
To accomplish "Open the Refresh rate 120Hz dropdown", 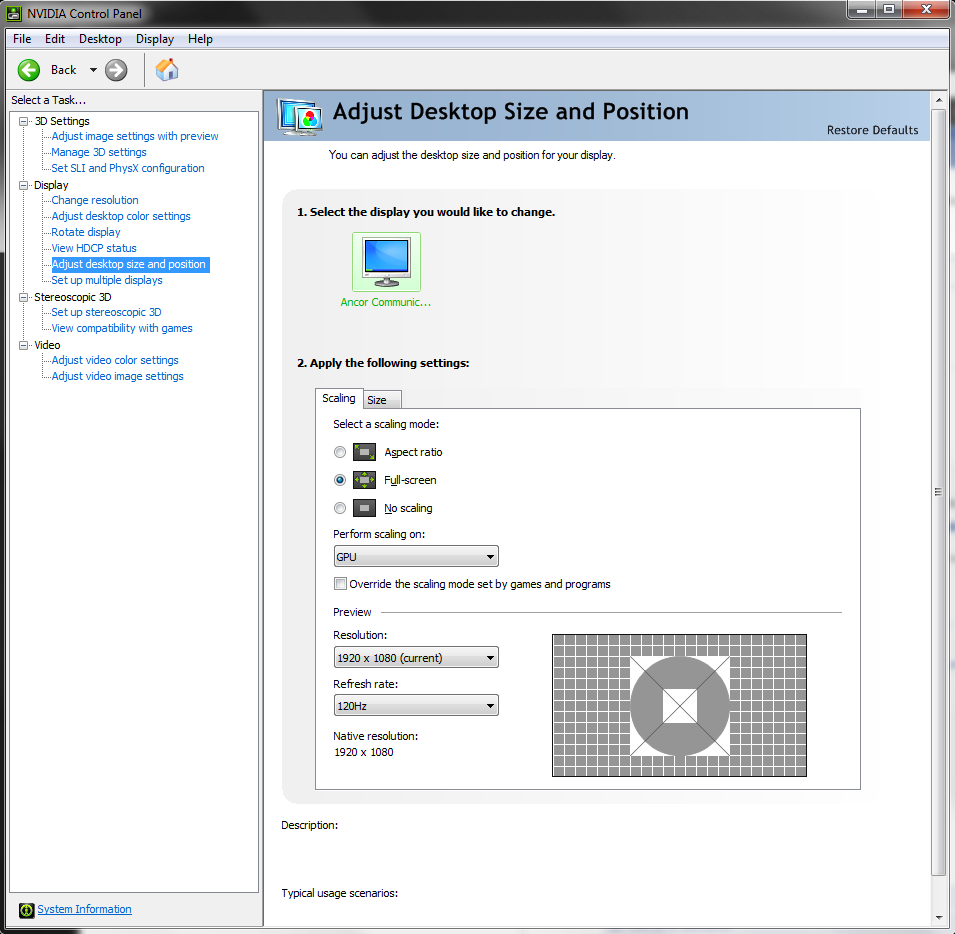I will [416, 706].
